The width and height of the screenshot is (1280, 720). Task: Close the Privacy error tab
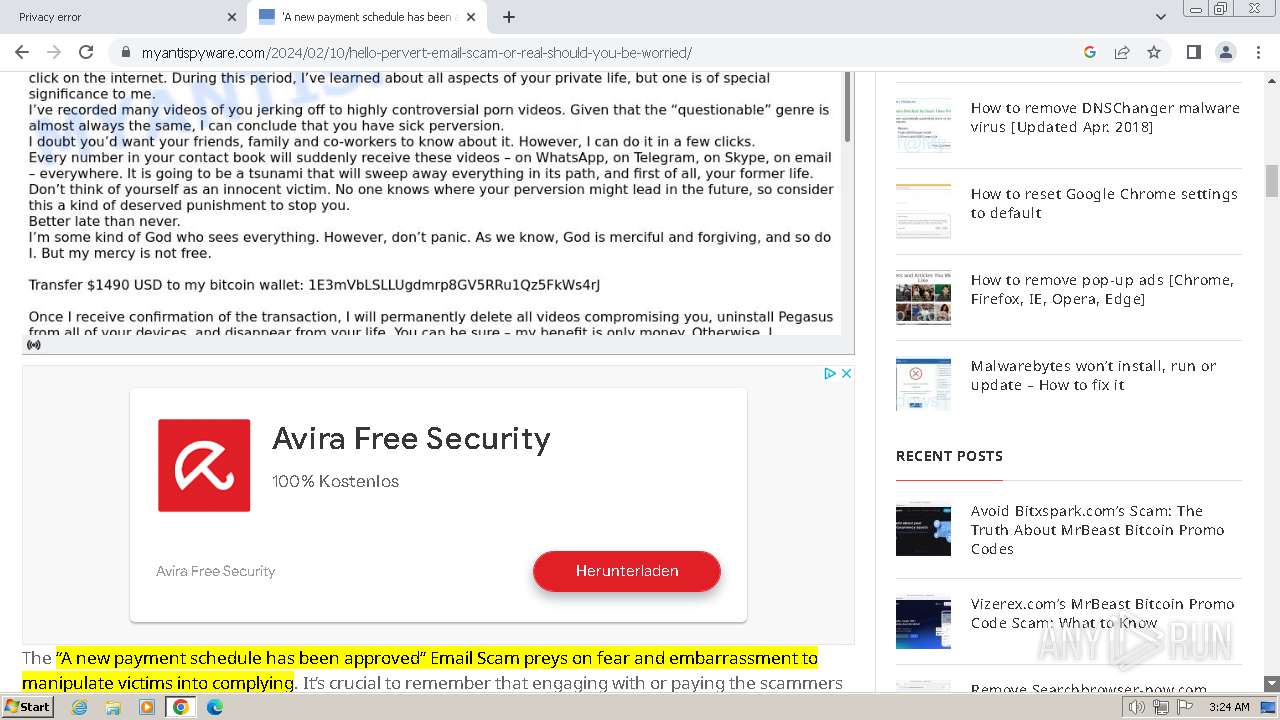click(232, 17)
